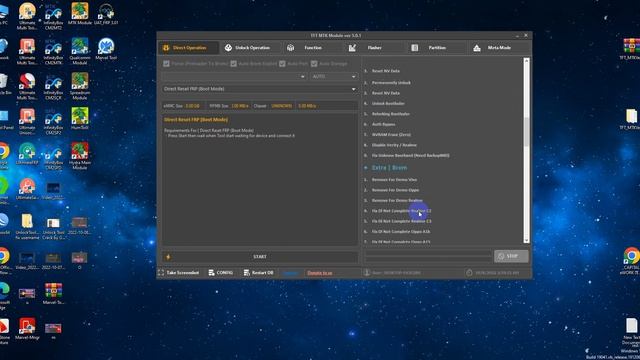Open InfinityBox CM2SPD desktop shortcut
The height and width of the screenshot is (360, 640).
click(53, 157)
